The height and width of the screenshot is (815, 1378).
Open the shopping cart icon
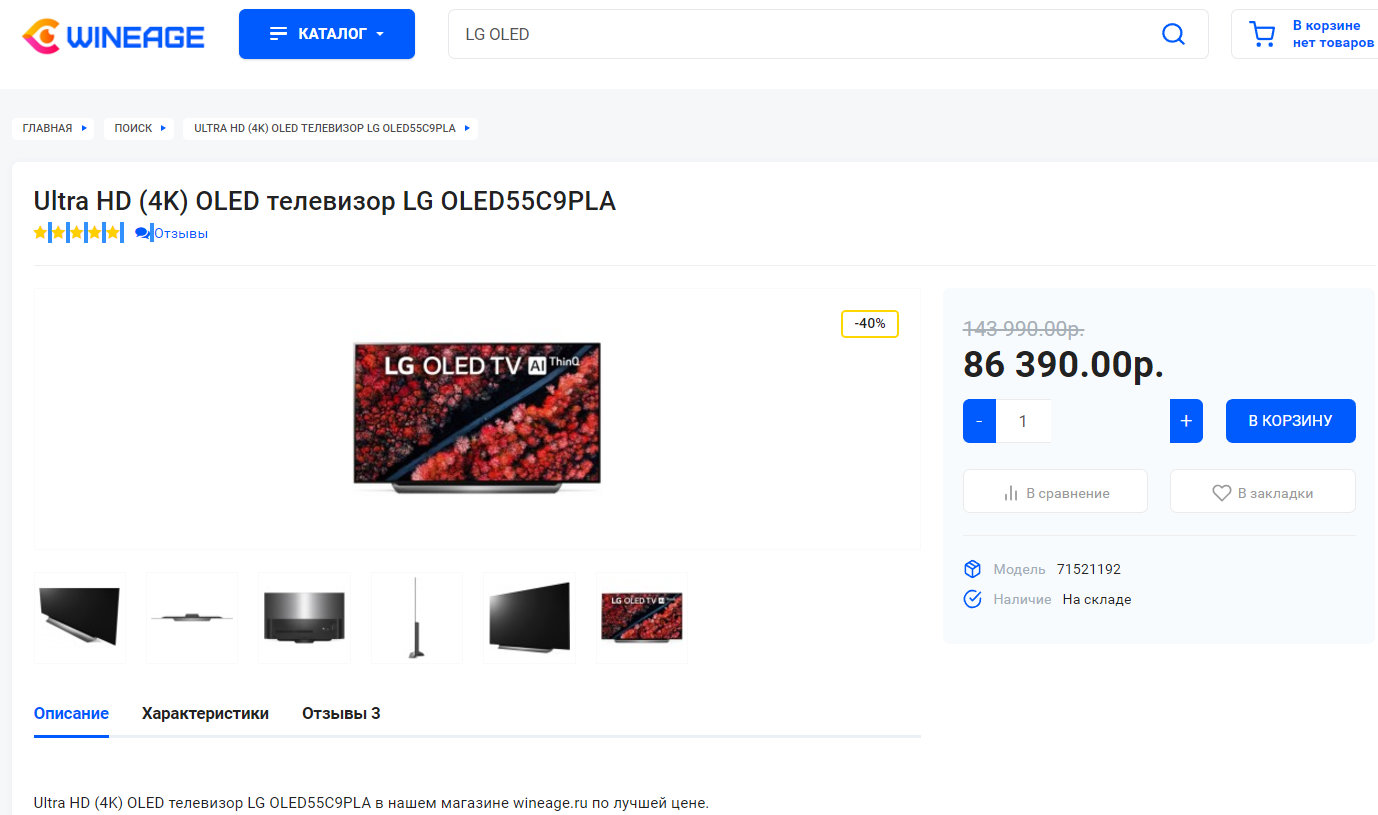[1262, 35]
